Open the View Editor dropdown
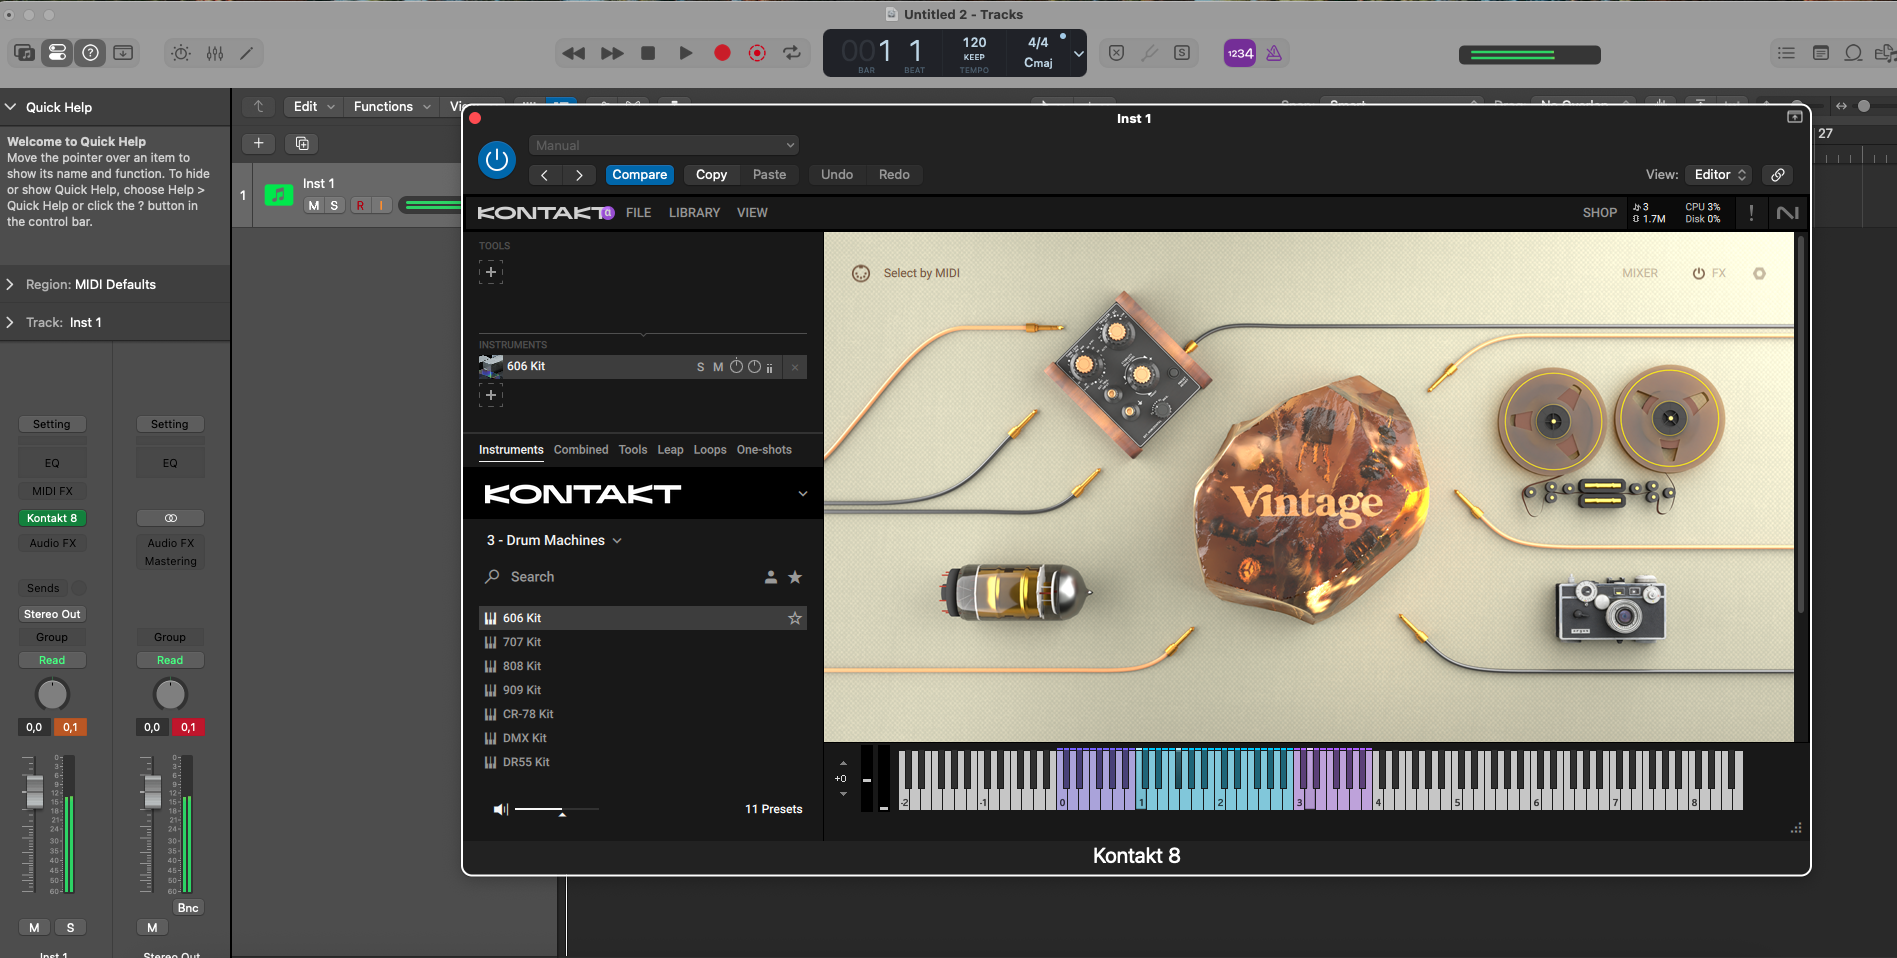1897x958 pixels. [1719, 175]
